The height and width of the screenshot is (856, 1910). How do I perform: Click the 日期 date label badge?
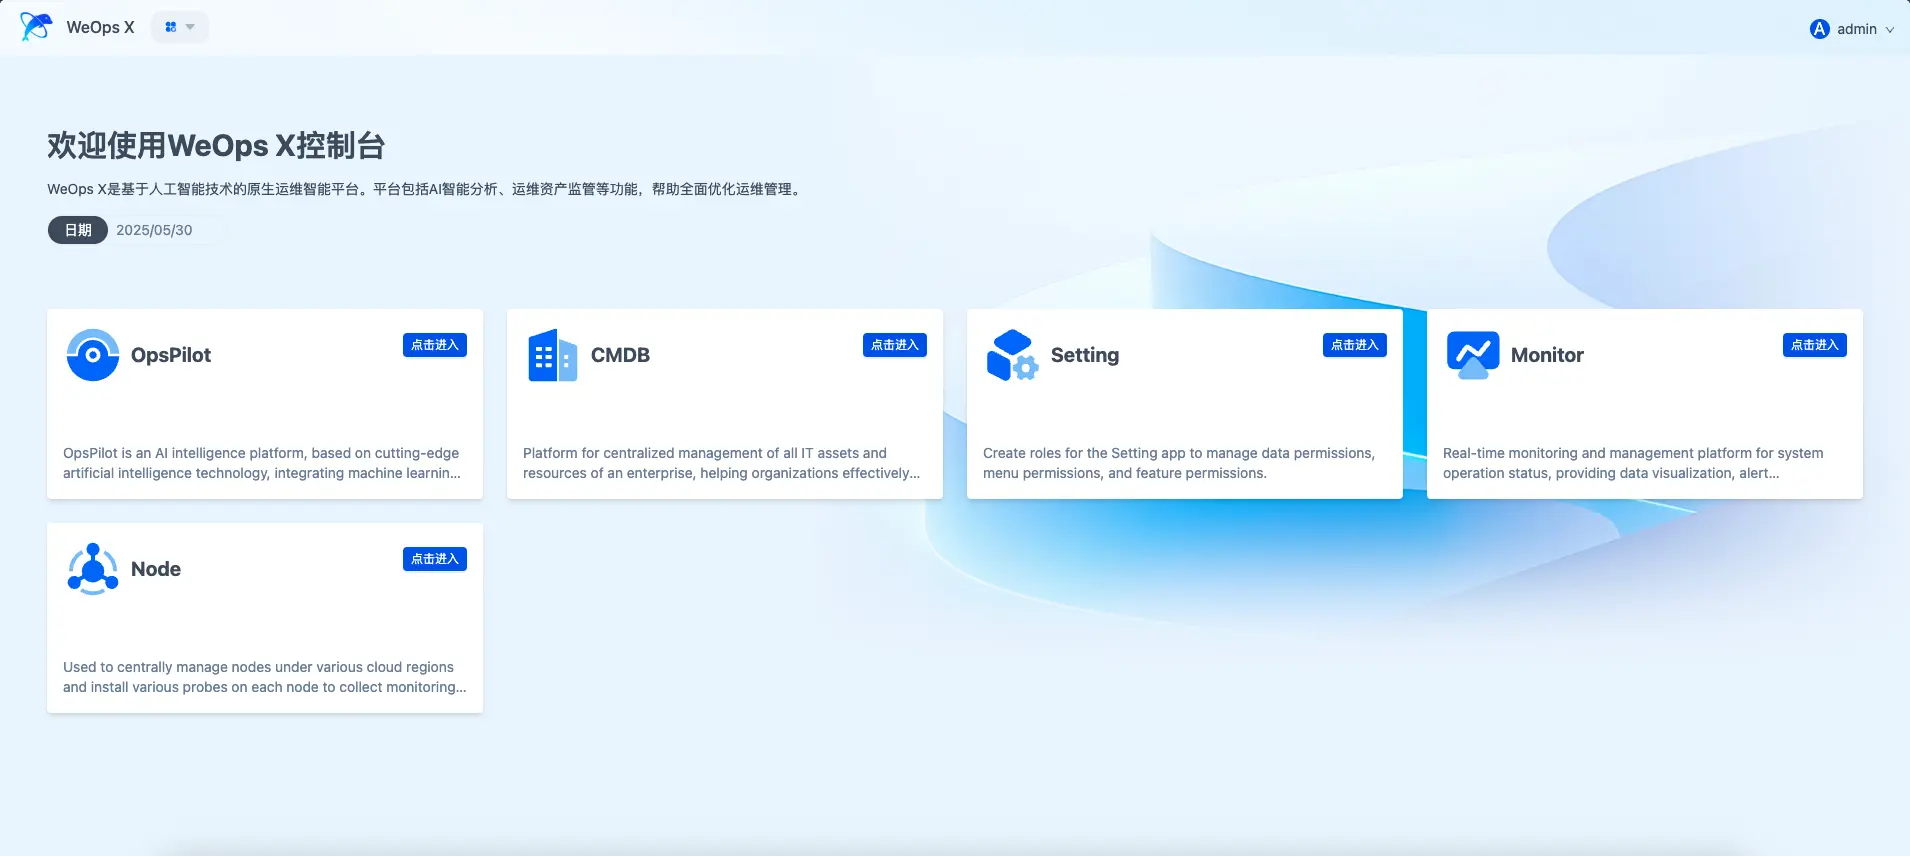[x=78, y=230]
